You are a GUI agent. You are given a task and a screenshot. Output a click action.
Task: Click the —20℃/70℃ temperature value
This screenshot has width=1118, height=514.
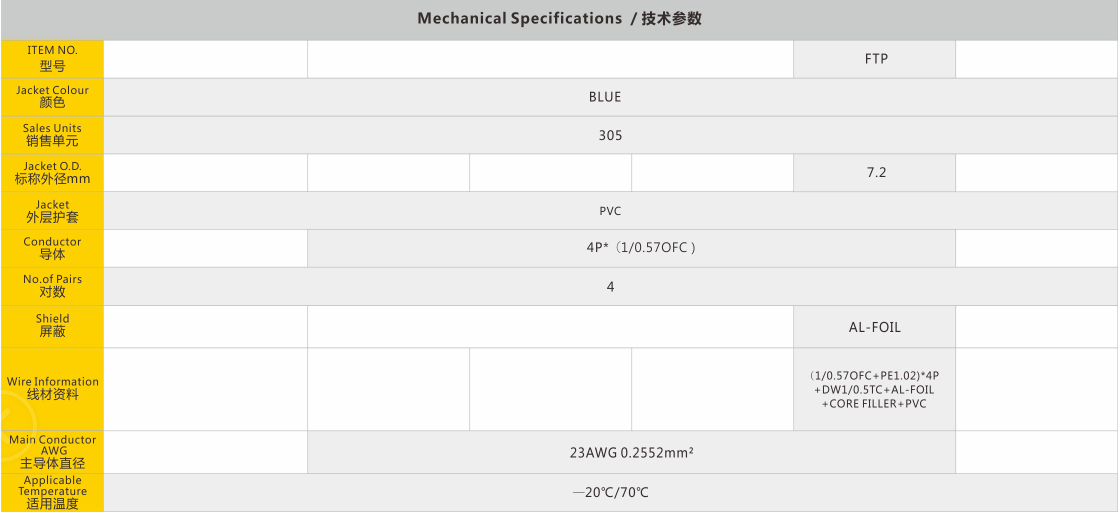click(610, 493)
